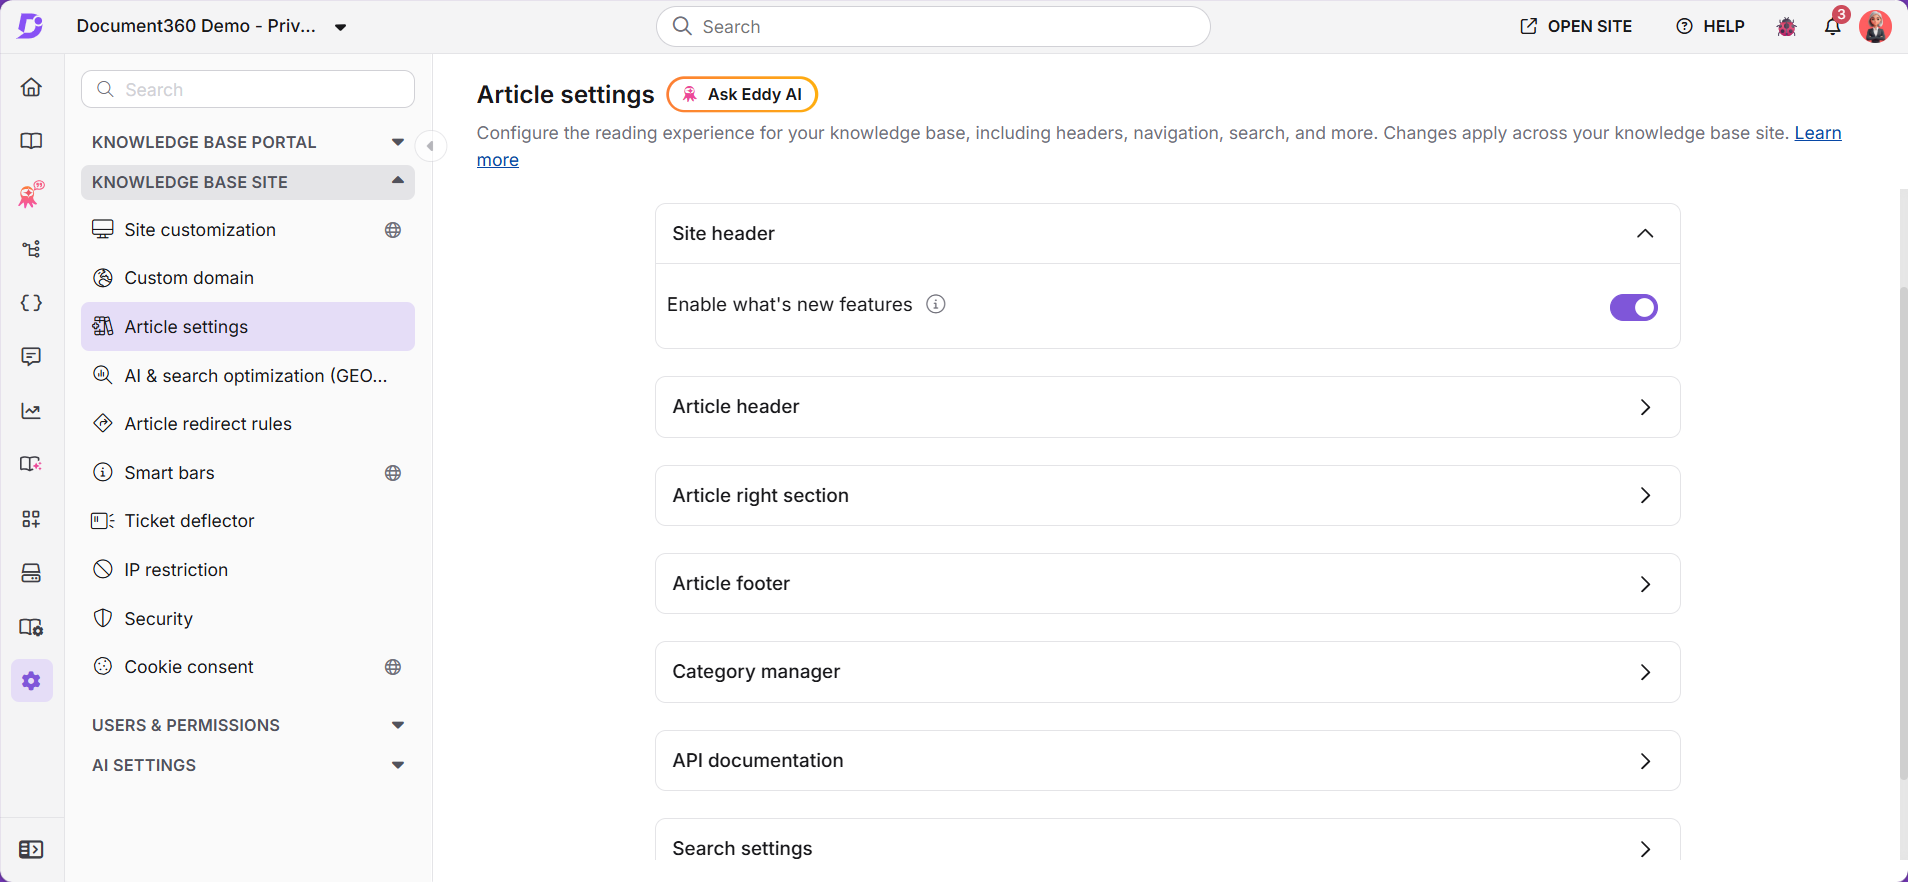Click the HELP button
The image size is (1908, 882).
[1710, 27]
